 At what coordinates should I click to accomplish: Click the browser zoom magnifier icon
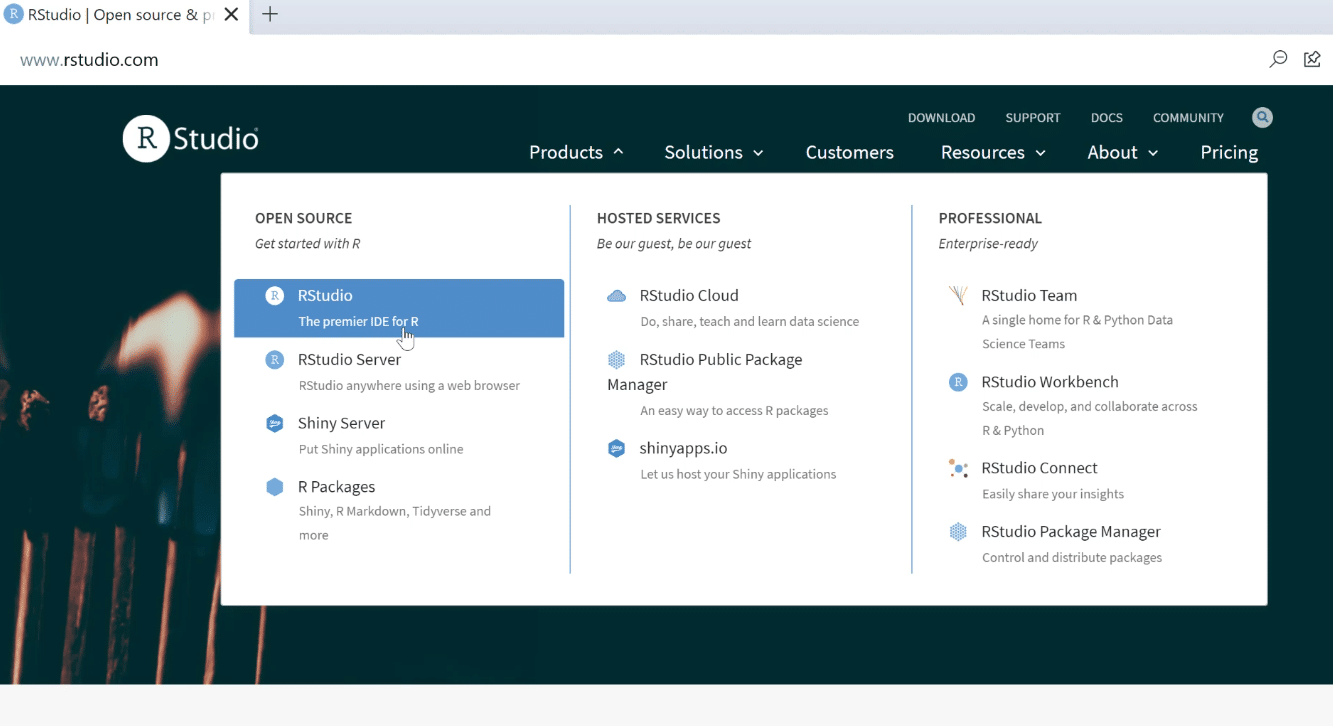pyautogui.click(x=1278, y=59)
